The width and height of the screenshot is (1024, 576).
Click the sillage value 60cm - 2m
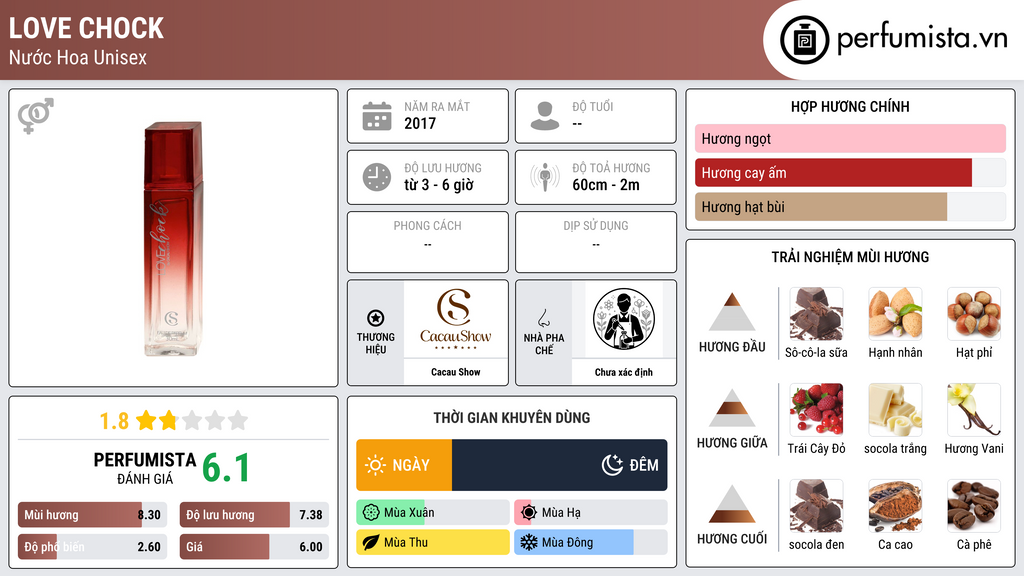pos(606,185)
